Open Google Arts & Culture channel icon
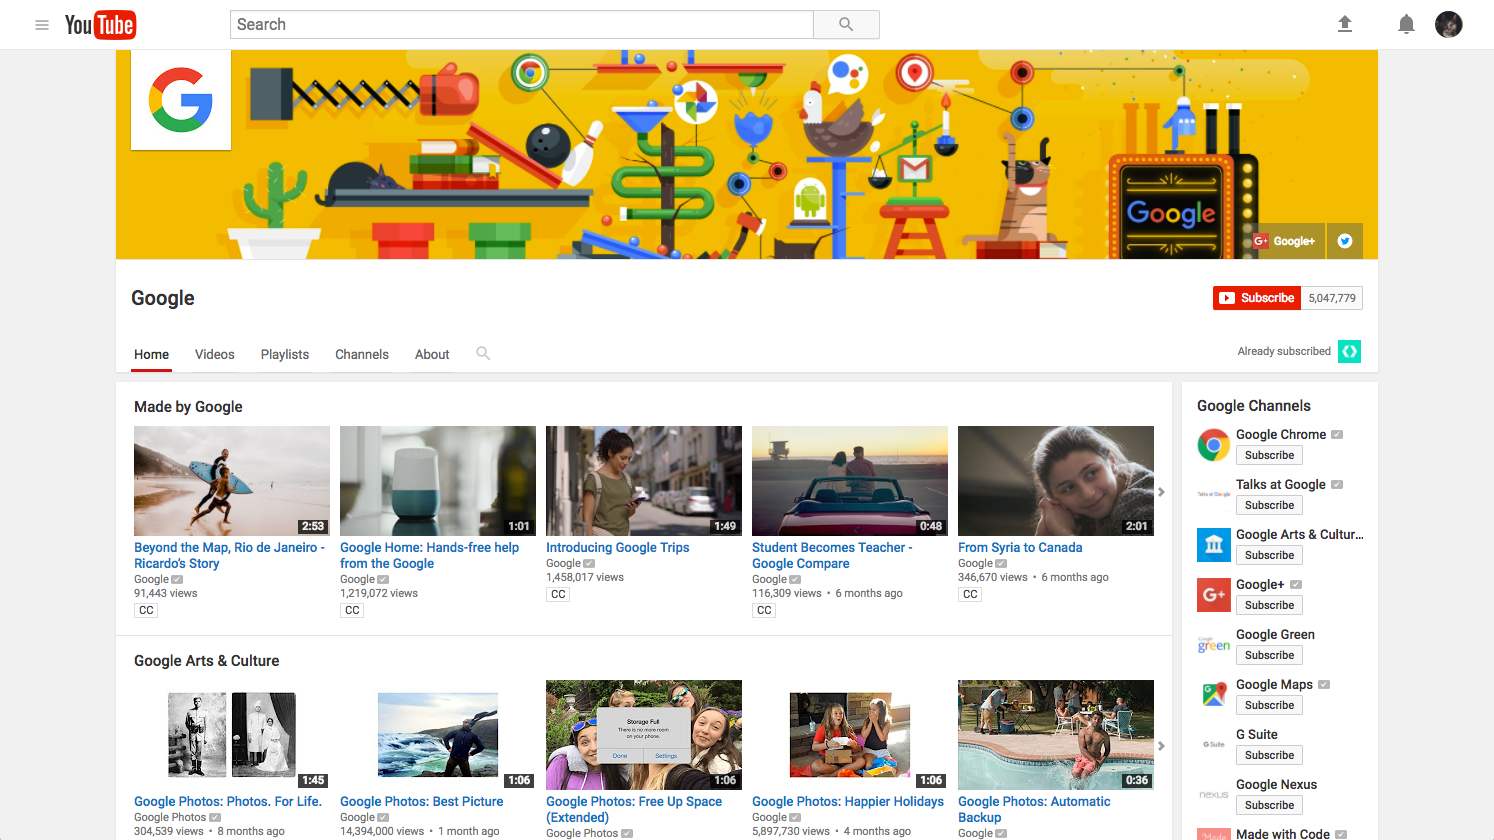This screenshot has width=1494, height=840. coord(1214,544)
